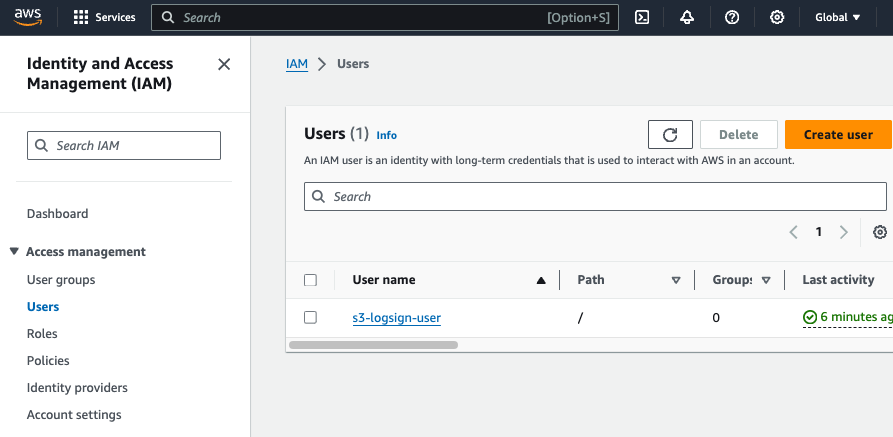Open Dashboard in the sidebar
The width and height of the screenshot is (893, 437).
tap(58, 214)
